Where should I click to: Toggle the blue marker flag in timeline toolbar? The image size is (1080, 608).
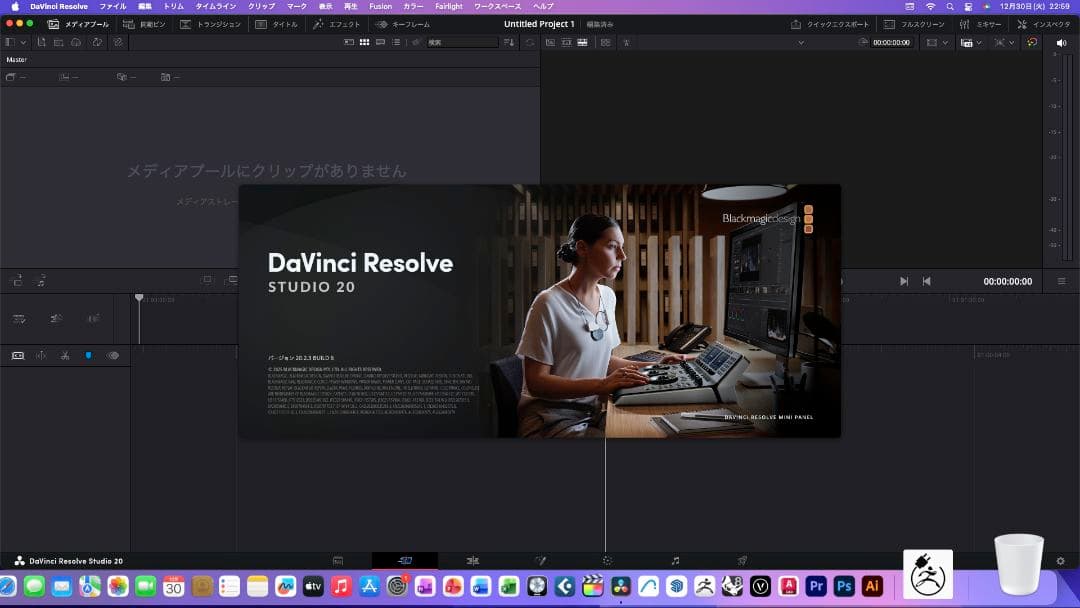(88, 355)
